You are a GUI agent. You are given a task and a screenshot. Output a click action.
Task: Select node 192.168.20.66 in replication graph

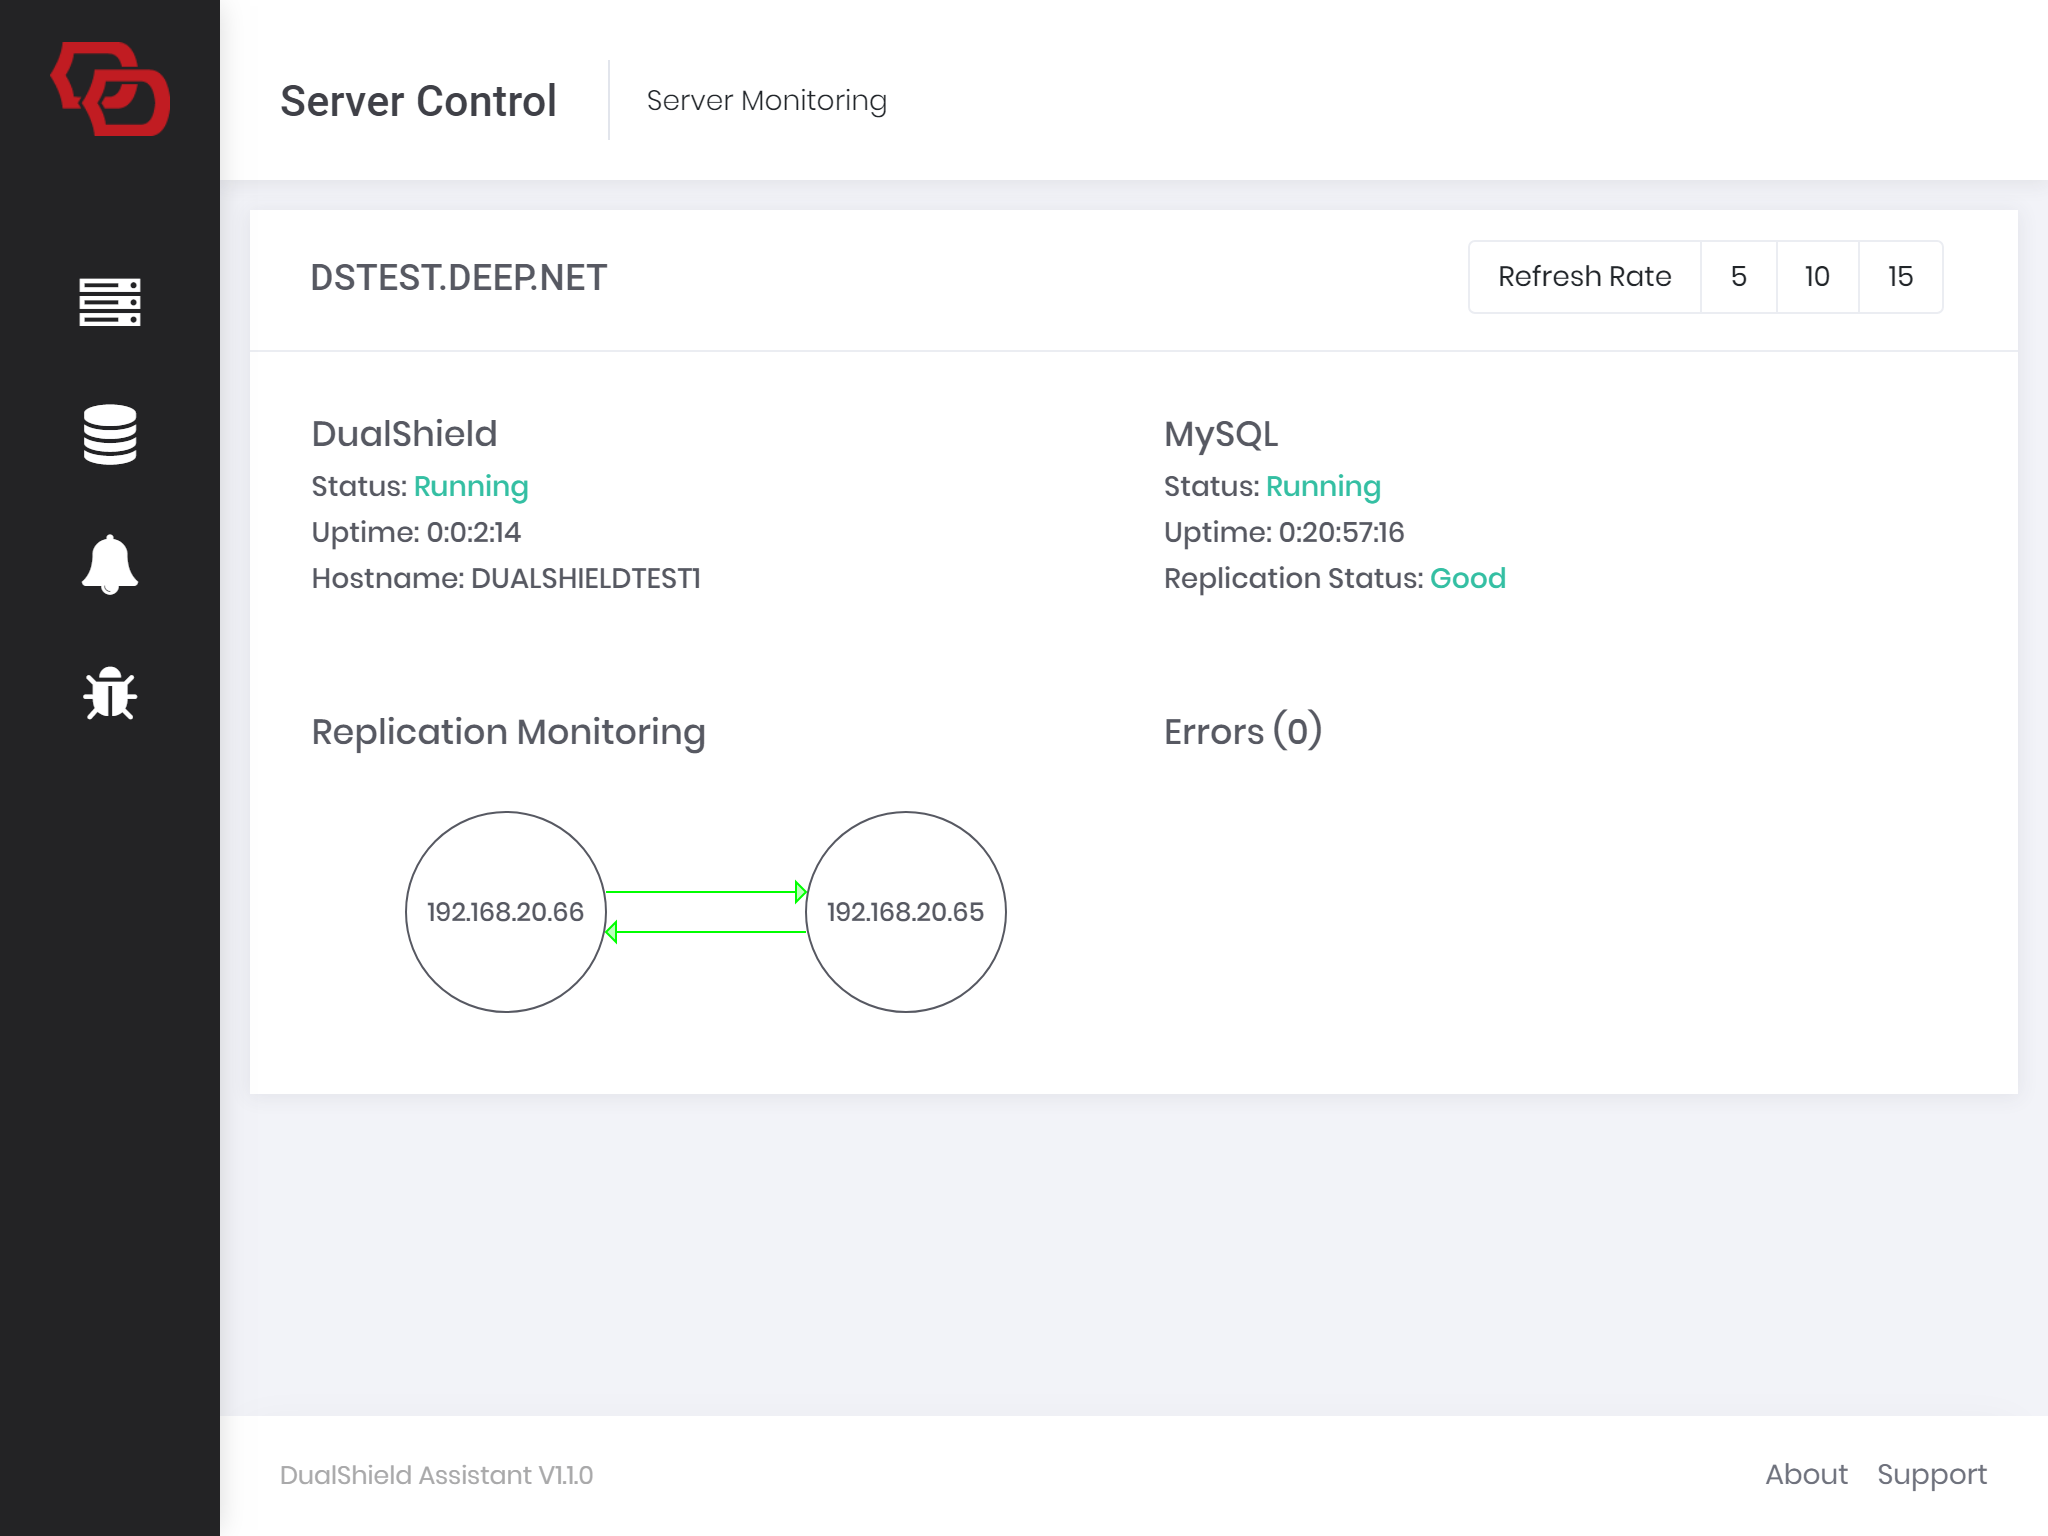[x=505, y=911]
